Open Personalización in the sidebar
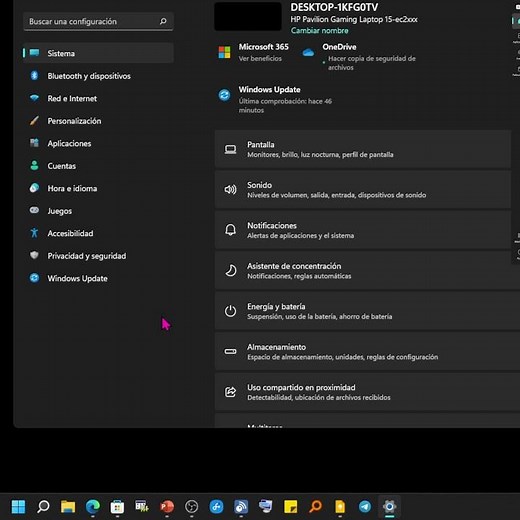This screenshot has width=520, height=520. (98, 121)
